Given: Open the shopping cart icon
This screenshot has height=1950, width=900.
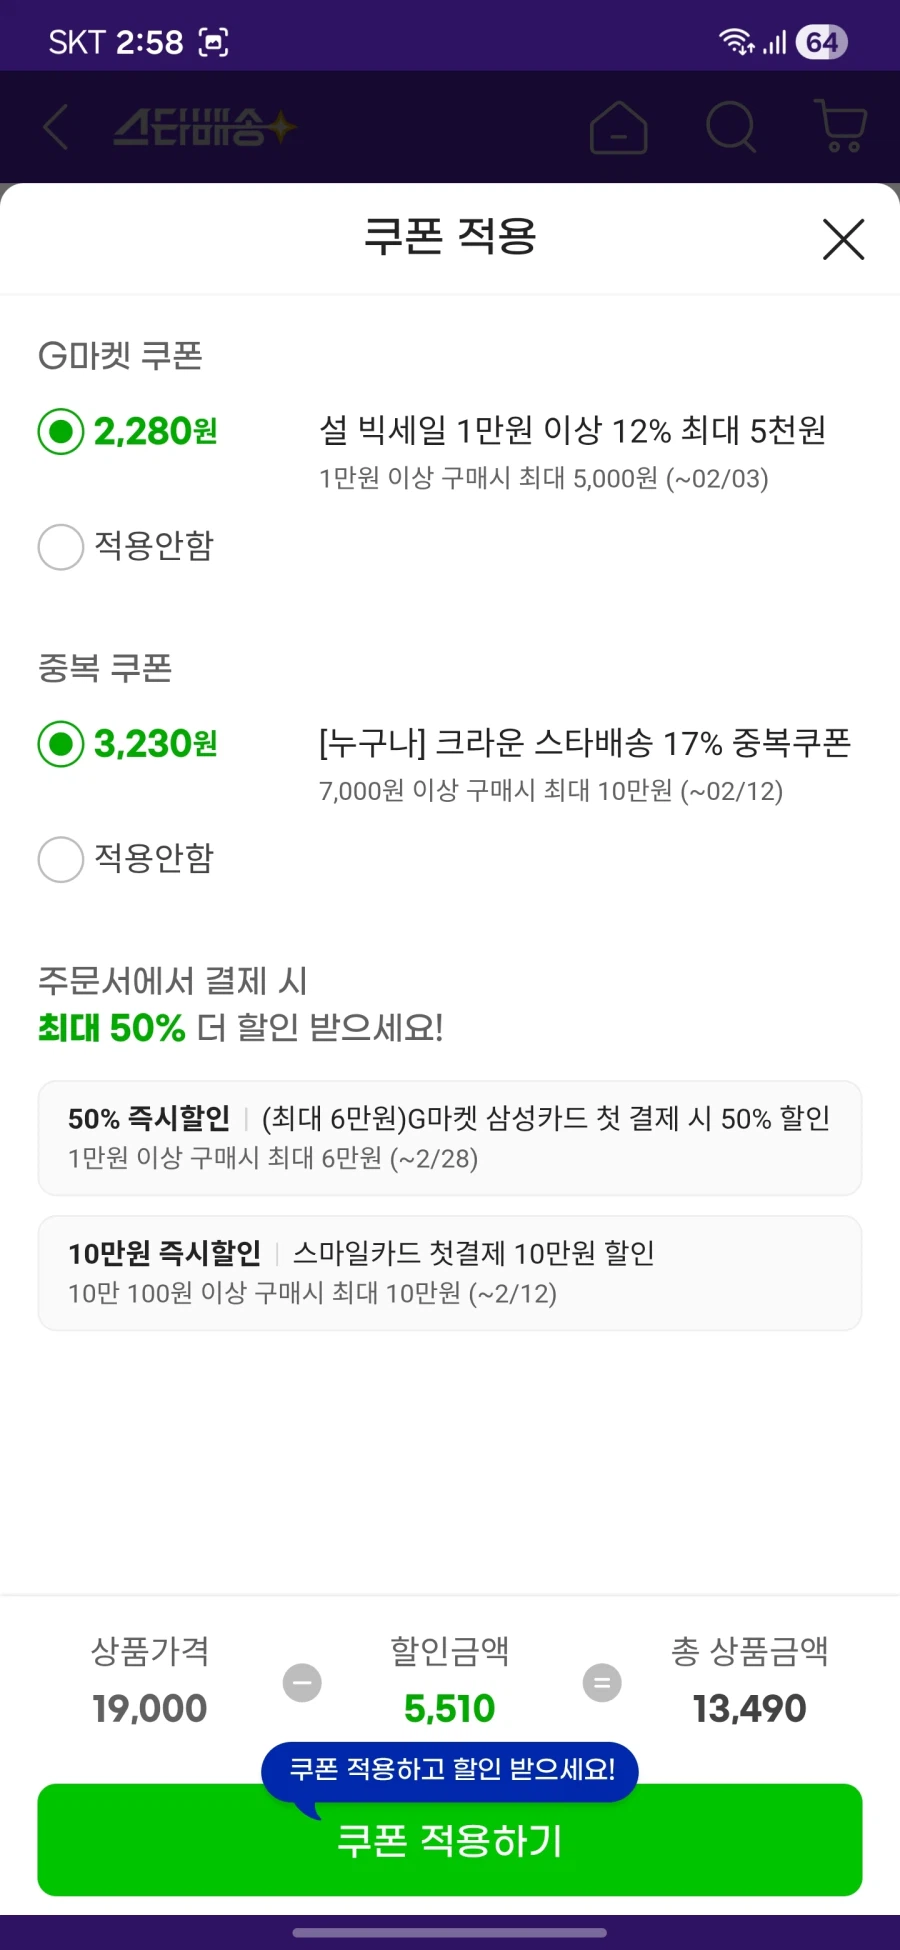Looking at the screenshot, I should [x=839, y=127].
